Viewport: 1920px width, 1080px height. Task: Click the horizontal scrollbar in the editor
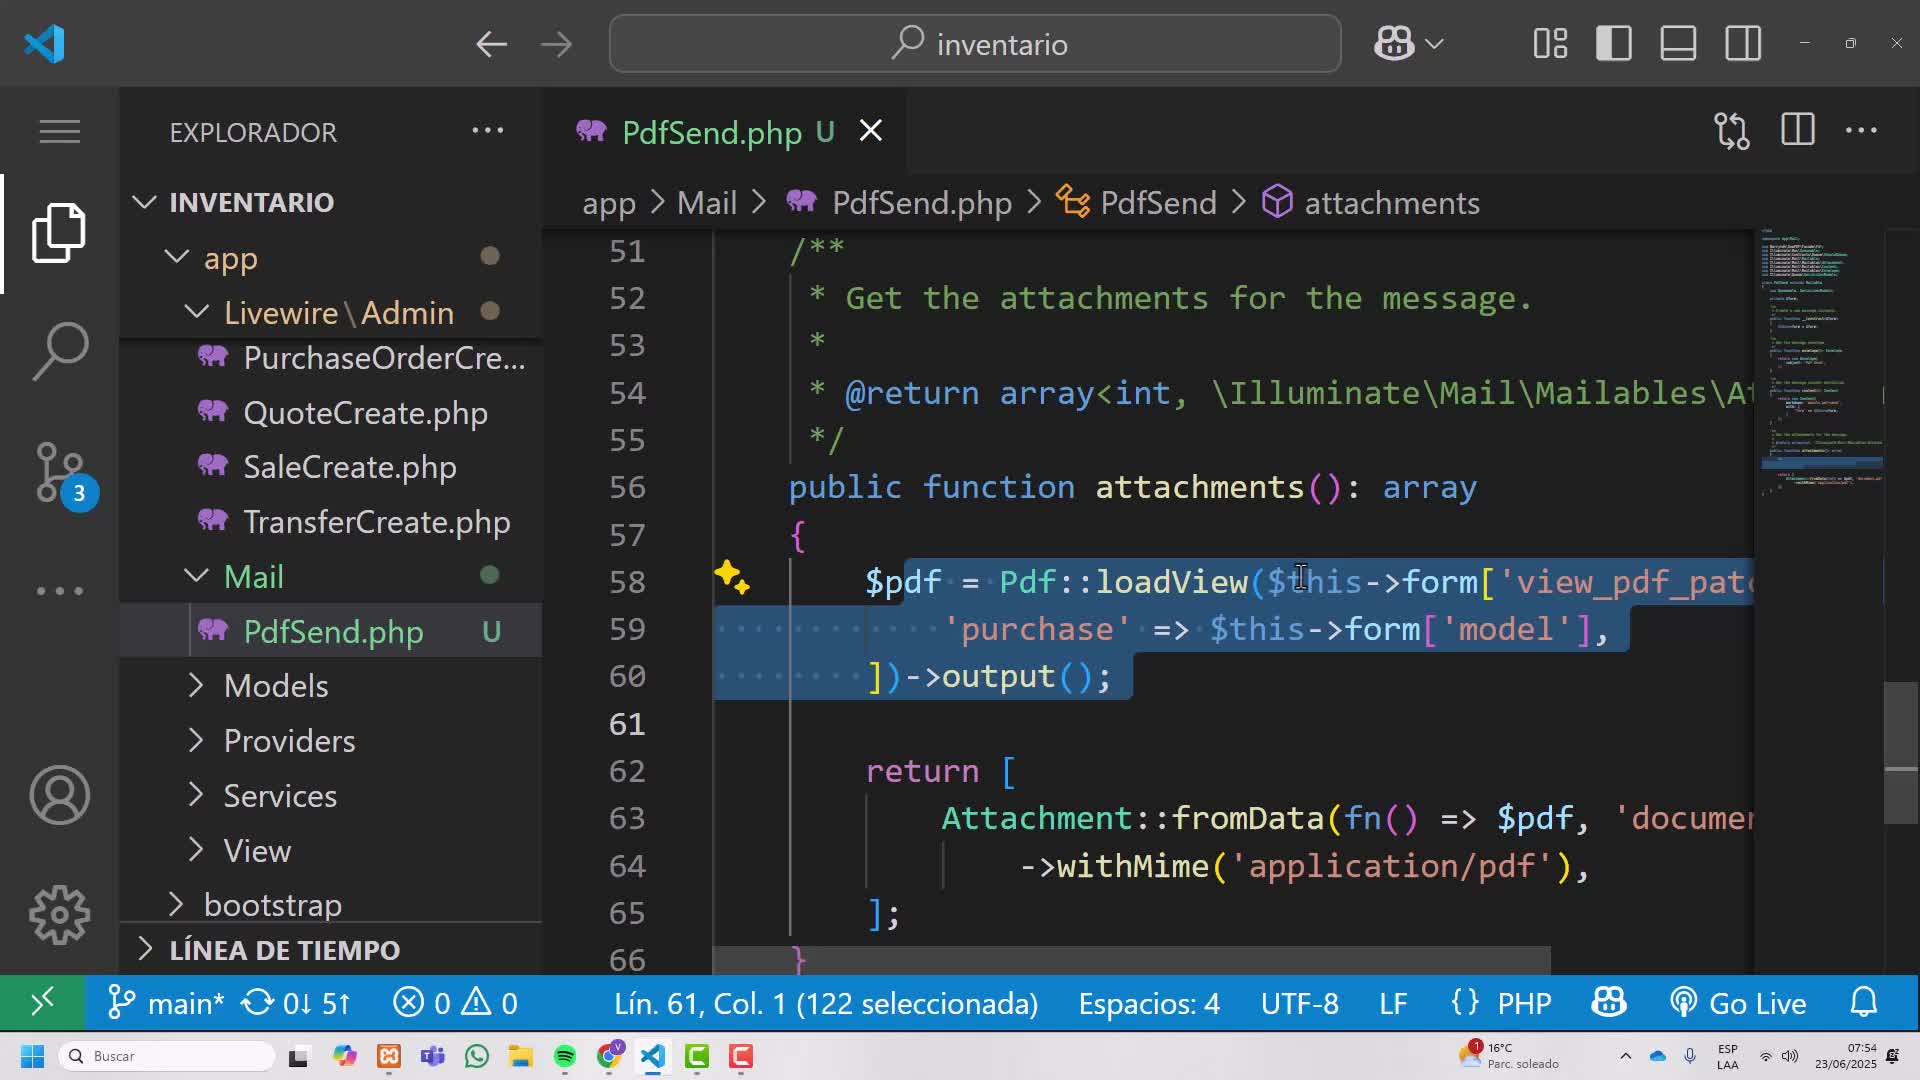point(1131,960)
